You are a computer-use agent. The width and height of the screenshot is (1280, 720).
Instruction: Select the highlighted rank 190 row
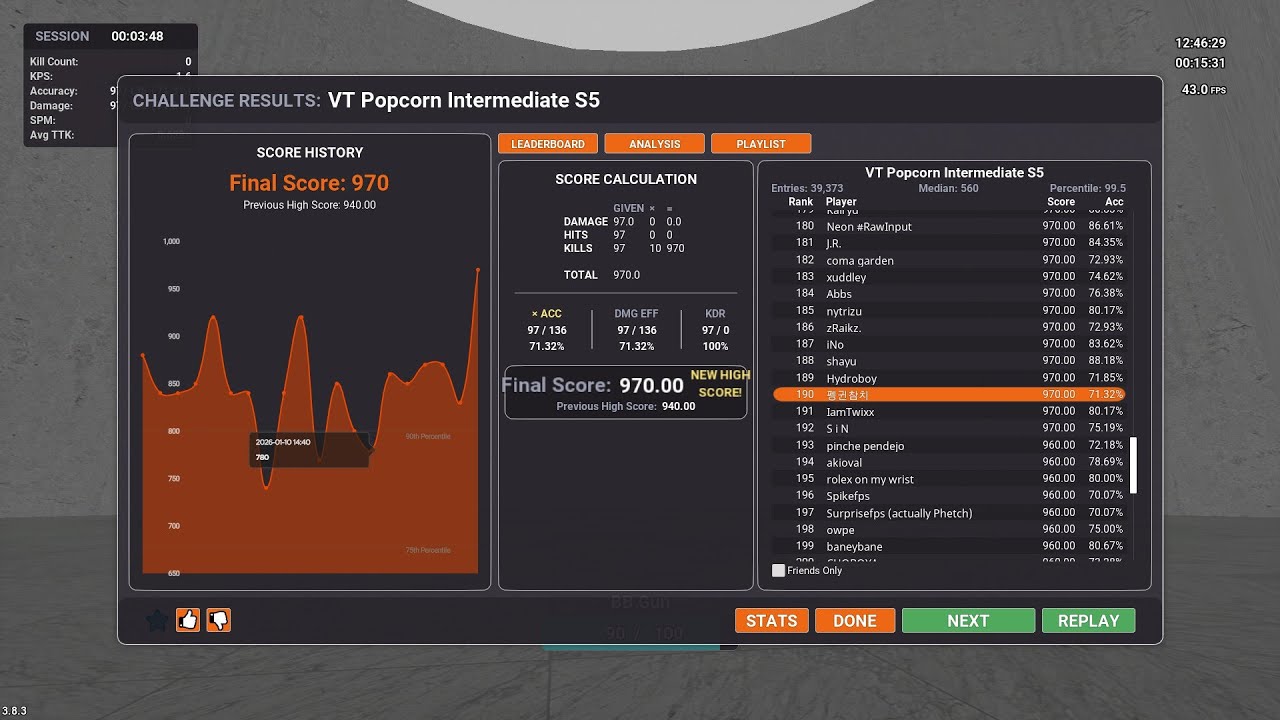pos(949,395)
